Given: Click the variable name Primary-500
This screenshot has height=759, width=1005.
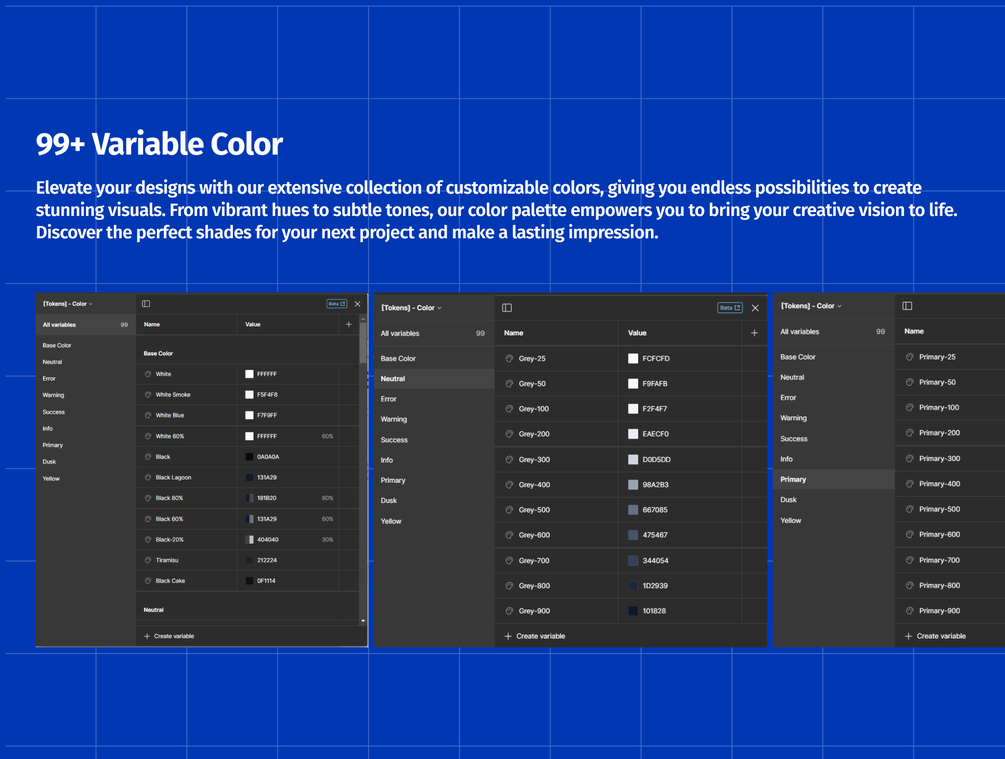Looking at the screenshot, I should 940,509.
